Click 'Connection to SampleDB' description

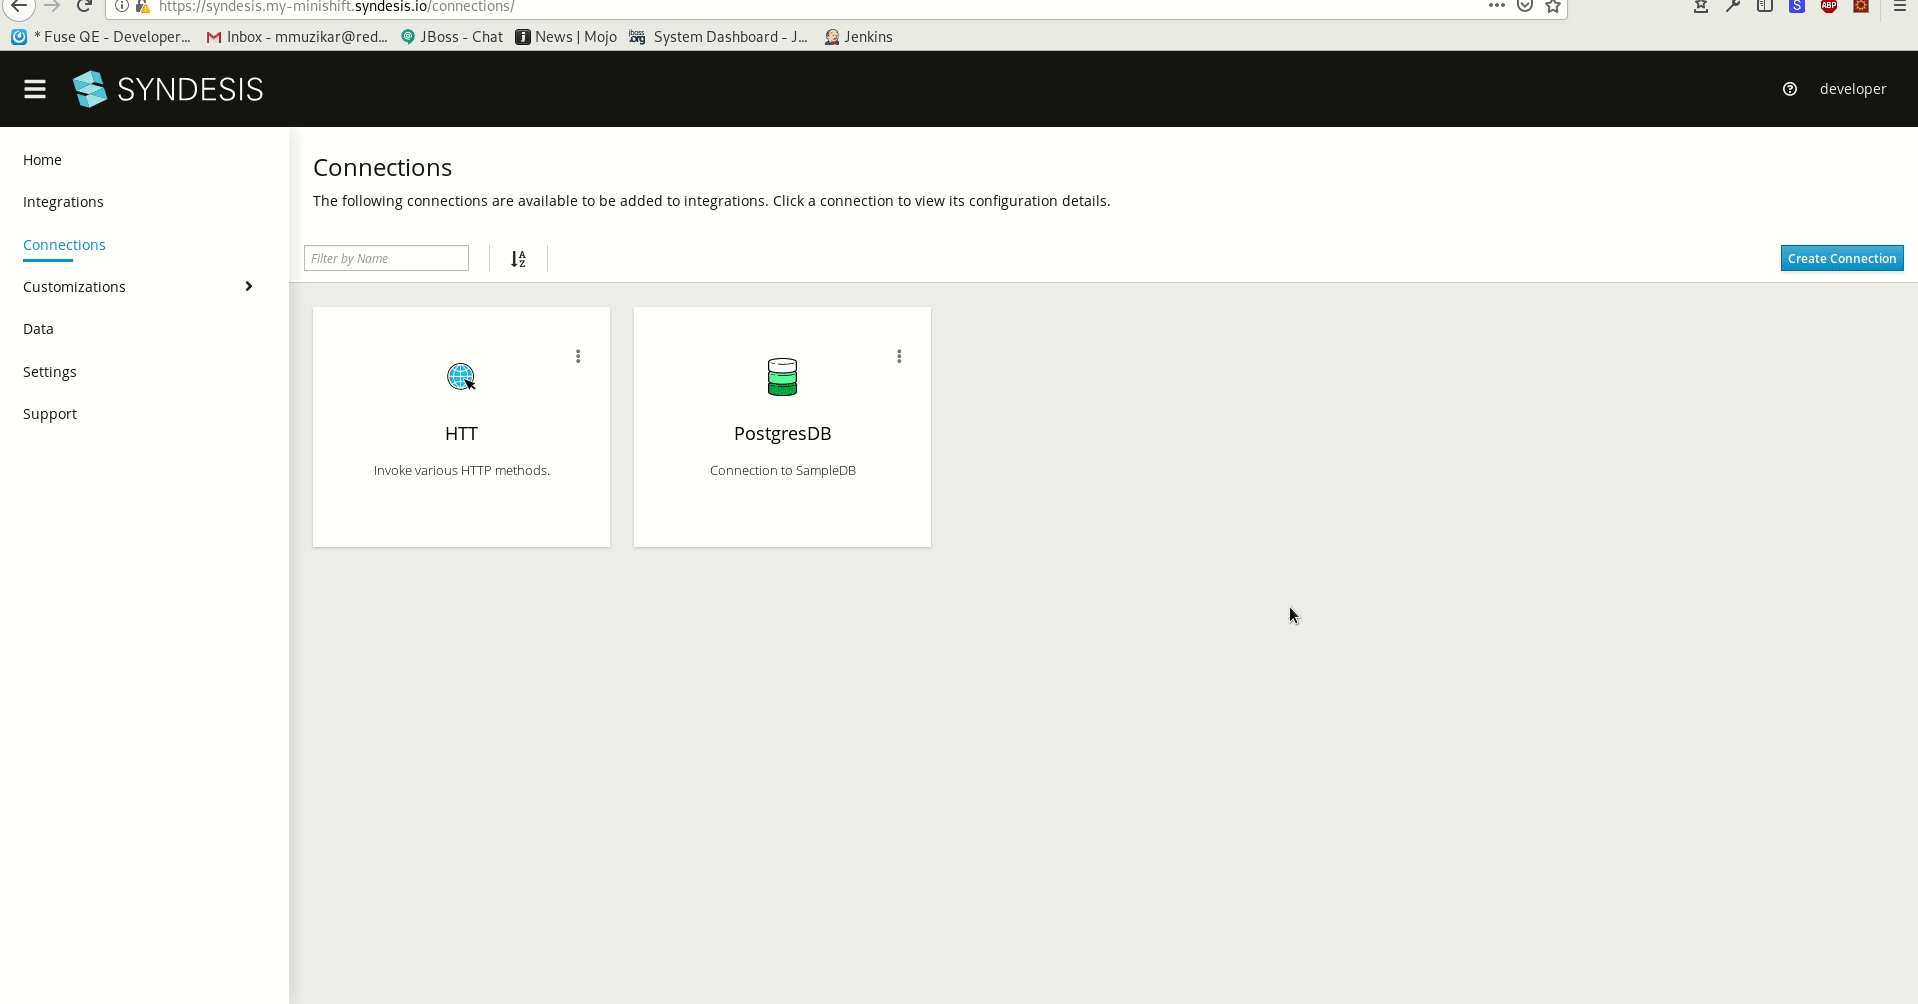pos(782,471)
